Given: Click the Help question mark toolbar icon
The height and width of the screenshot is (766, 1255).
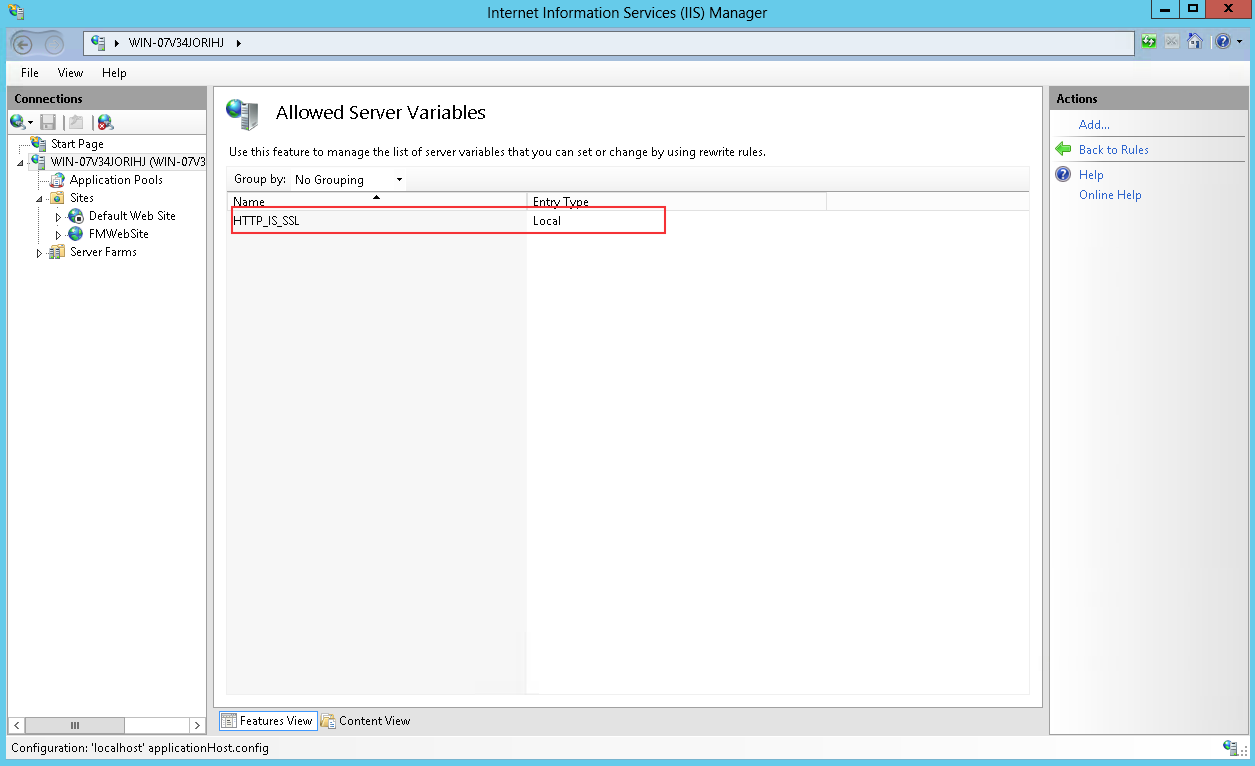Looking at the screenshot, I should click(1222, 42).
